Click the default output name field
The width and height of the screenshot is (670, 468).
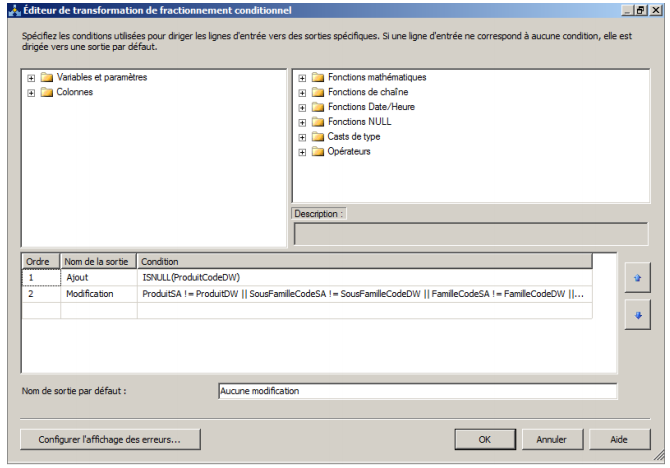[x=416, y=391]
